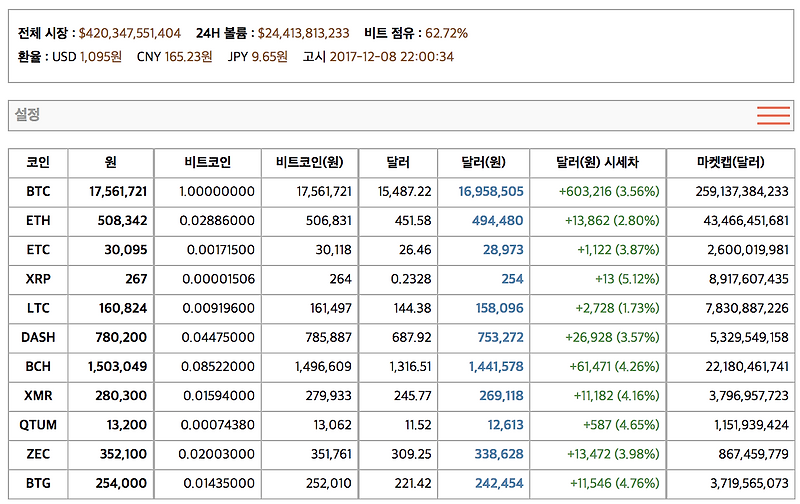Screen dimensions: 800x504
Task: Click LTC bitcoin-won value 161,497
Action: (331, 308)
